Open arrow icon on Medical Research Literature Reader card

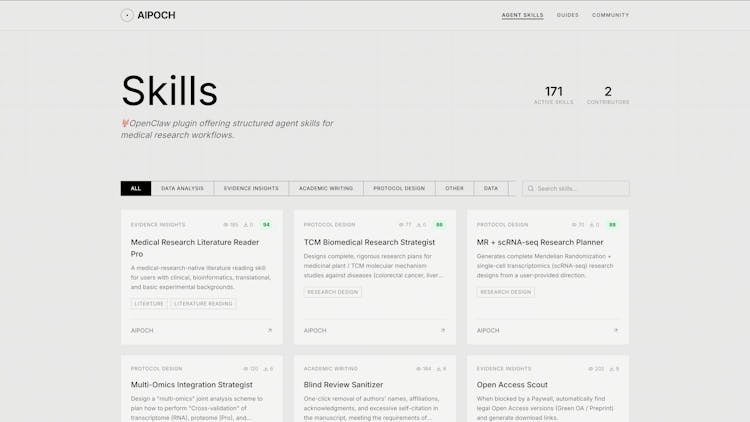[269, 330]
